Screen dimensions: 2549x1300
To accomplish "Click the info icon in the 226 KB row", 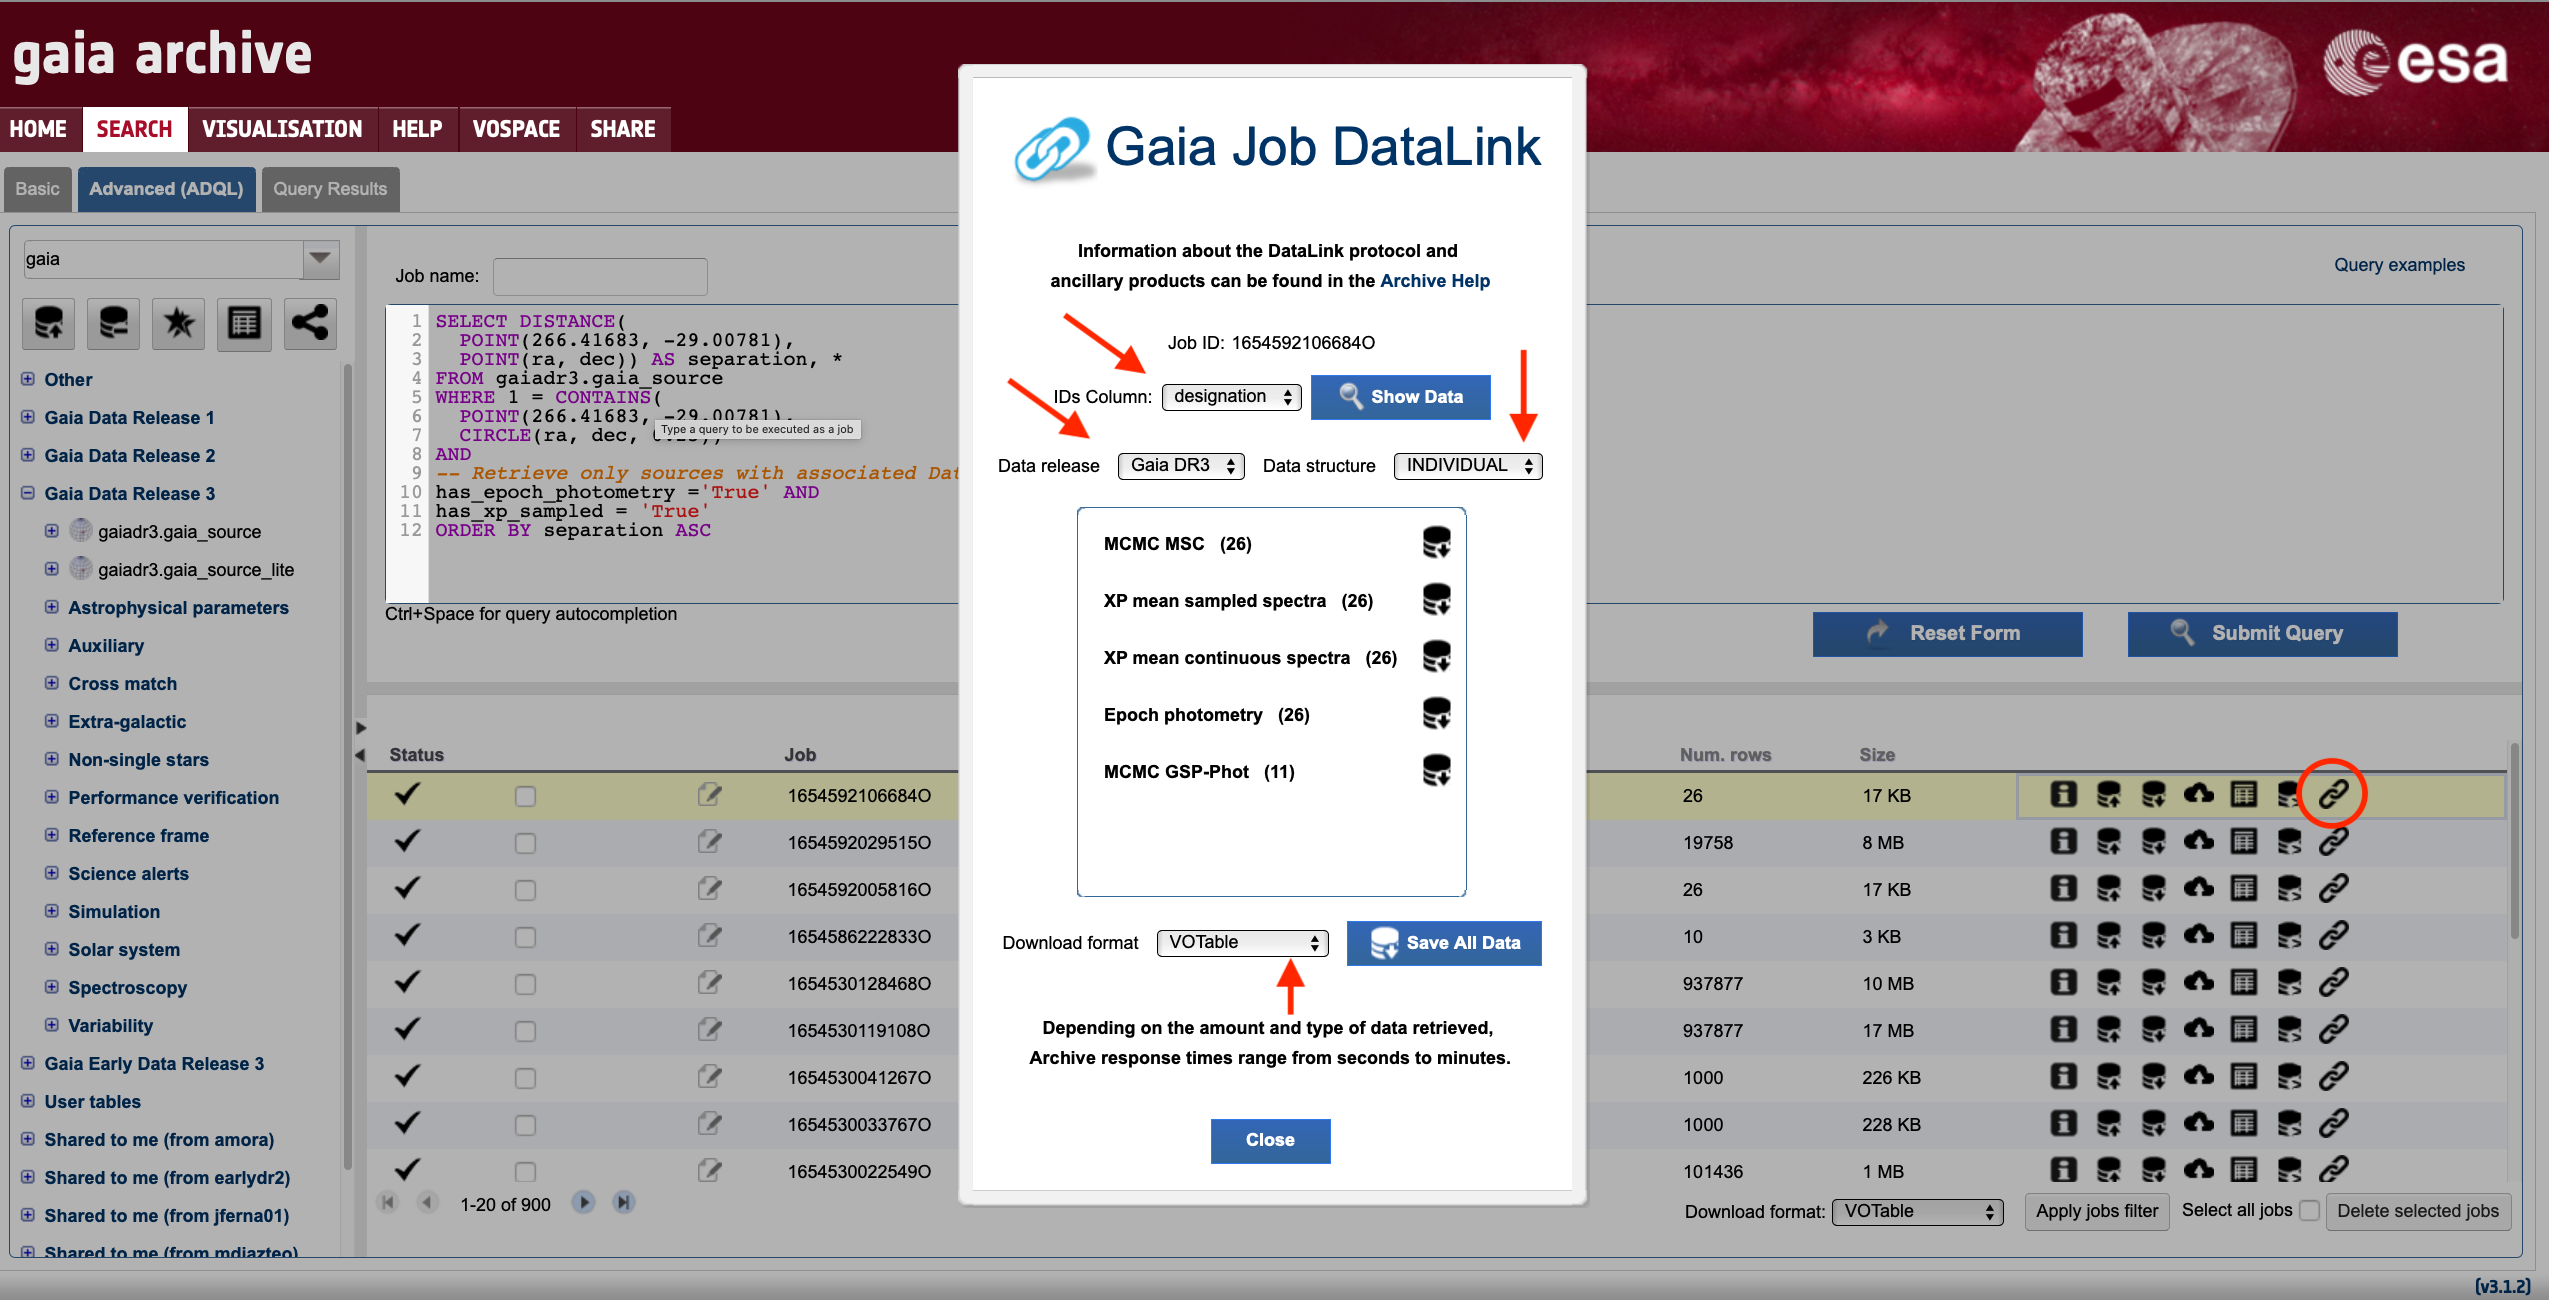I will (2063, 1077).
